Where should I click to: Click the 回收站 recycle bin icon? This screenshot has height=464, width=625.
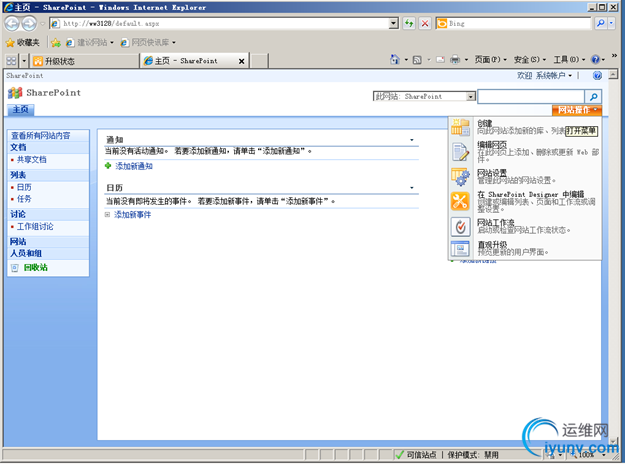click(x=15, y=268)
